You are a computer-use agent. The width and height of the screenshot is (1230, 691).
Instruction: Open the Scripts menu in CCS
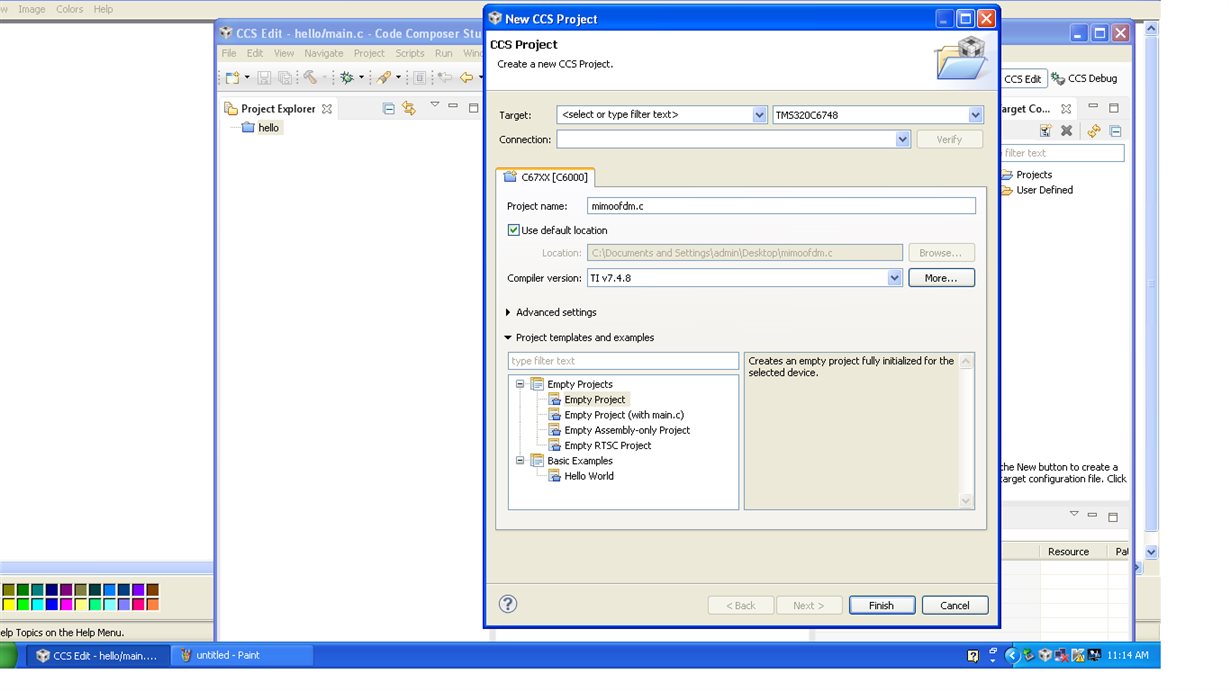(x=410, y=53)
